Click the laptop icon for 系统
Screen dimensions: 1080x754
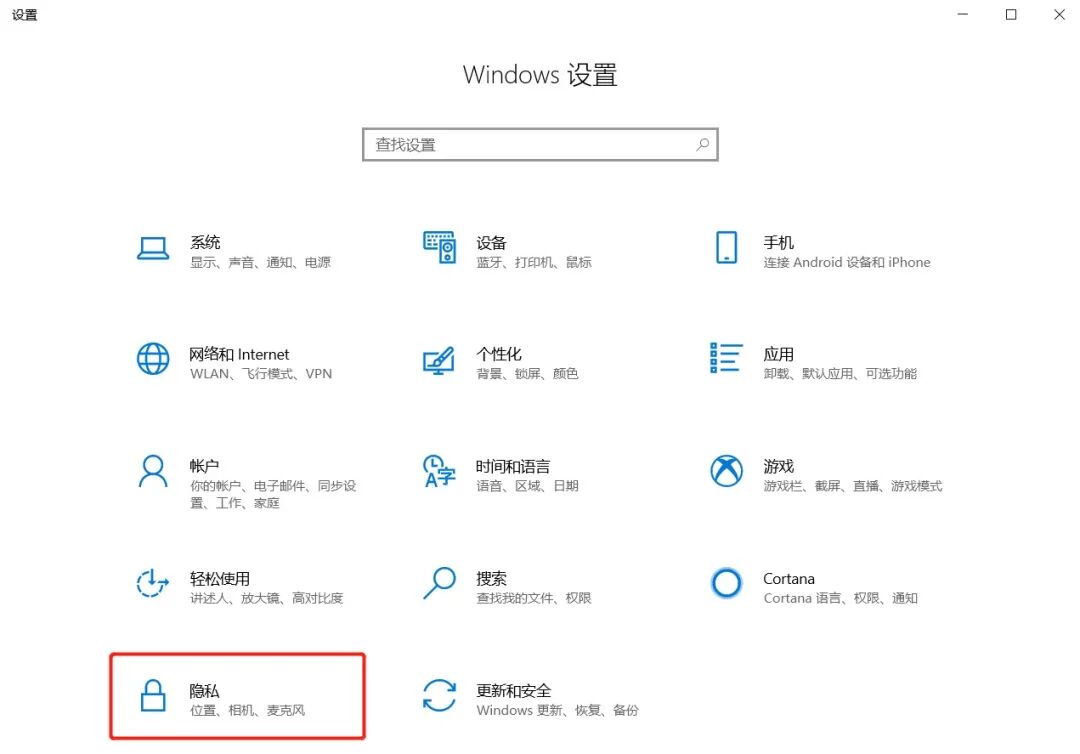153,249
